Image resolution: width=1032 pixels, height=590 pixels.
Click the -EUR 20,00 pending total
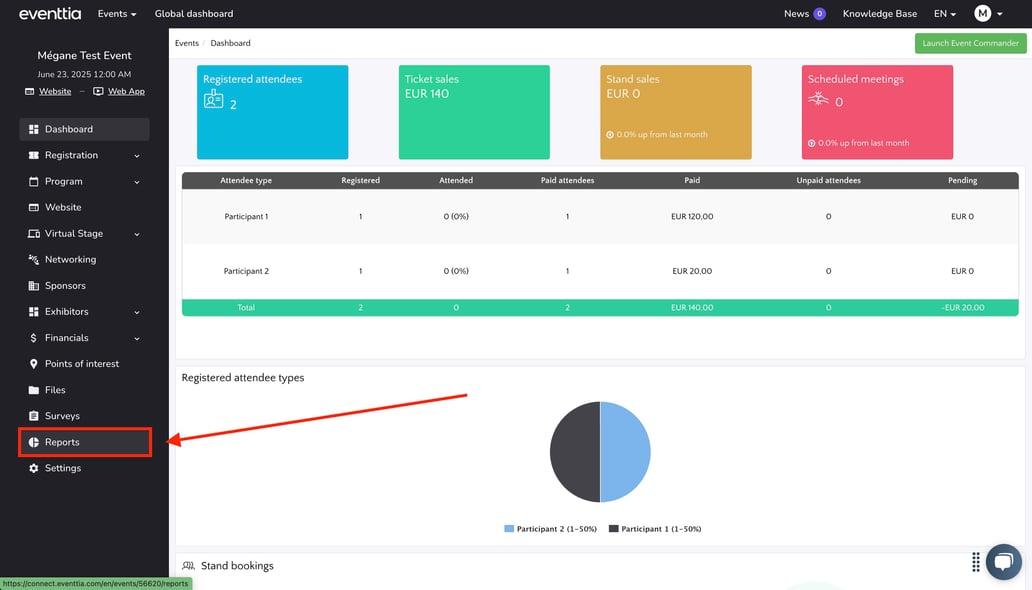click(x=962, y=308)
